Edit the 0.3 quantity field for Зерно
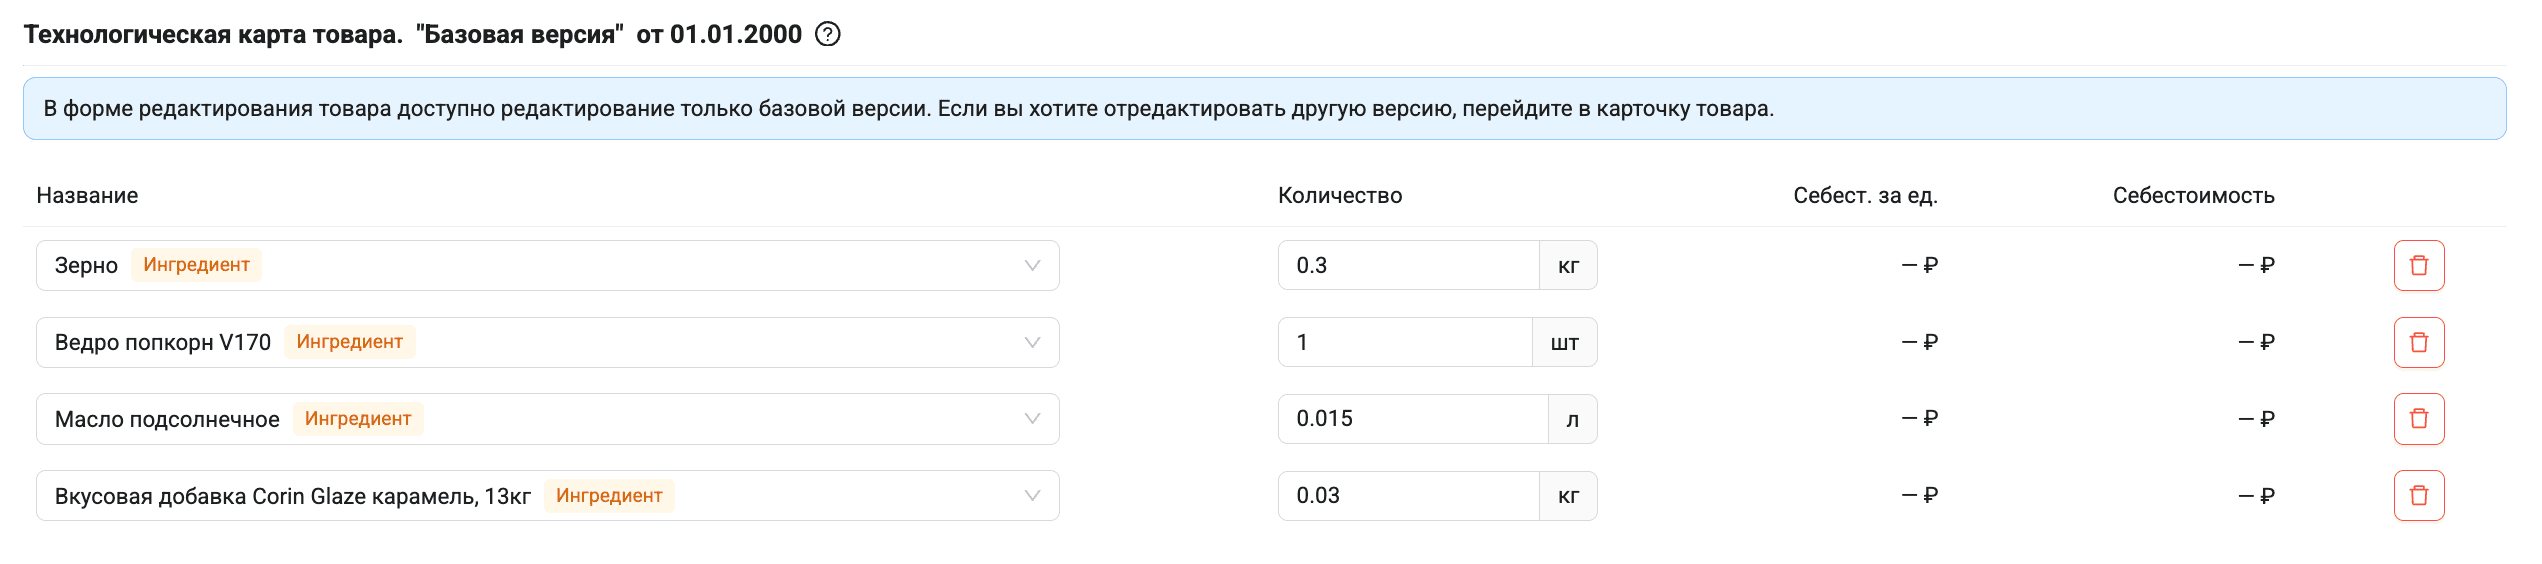2542x564 pixels. pos(1408,265)
